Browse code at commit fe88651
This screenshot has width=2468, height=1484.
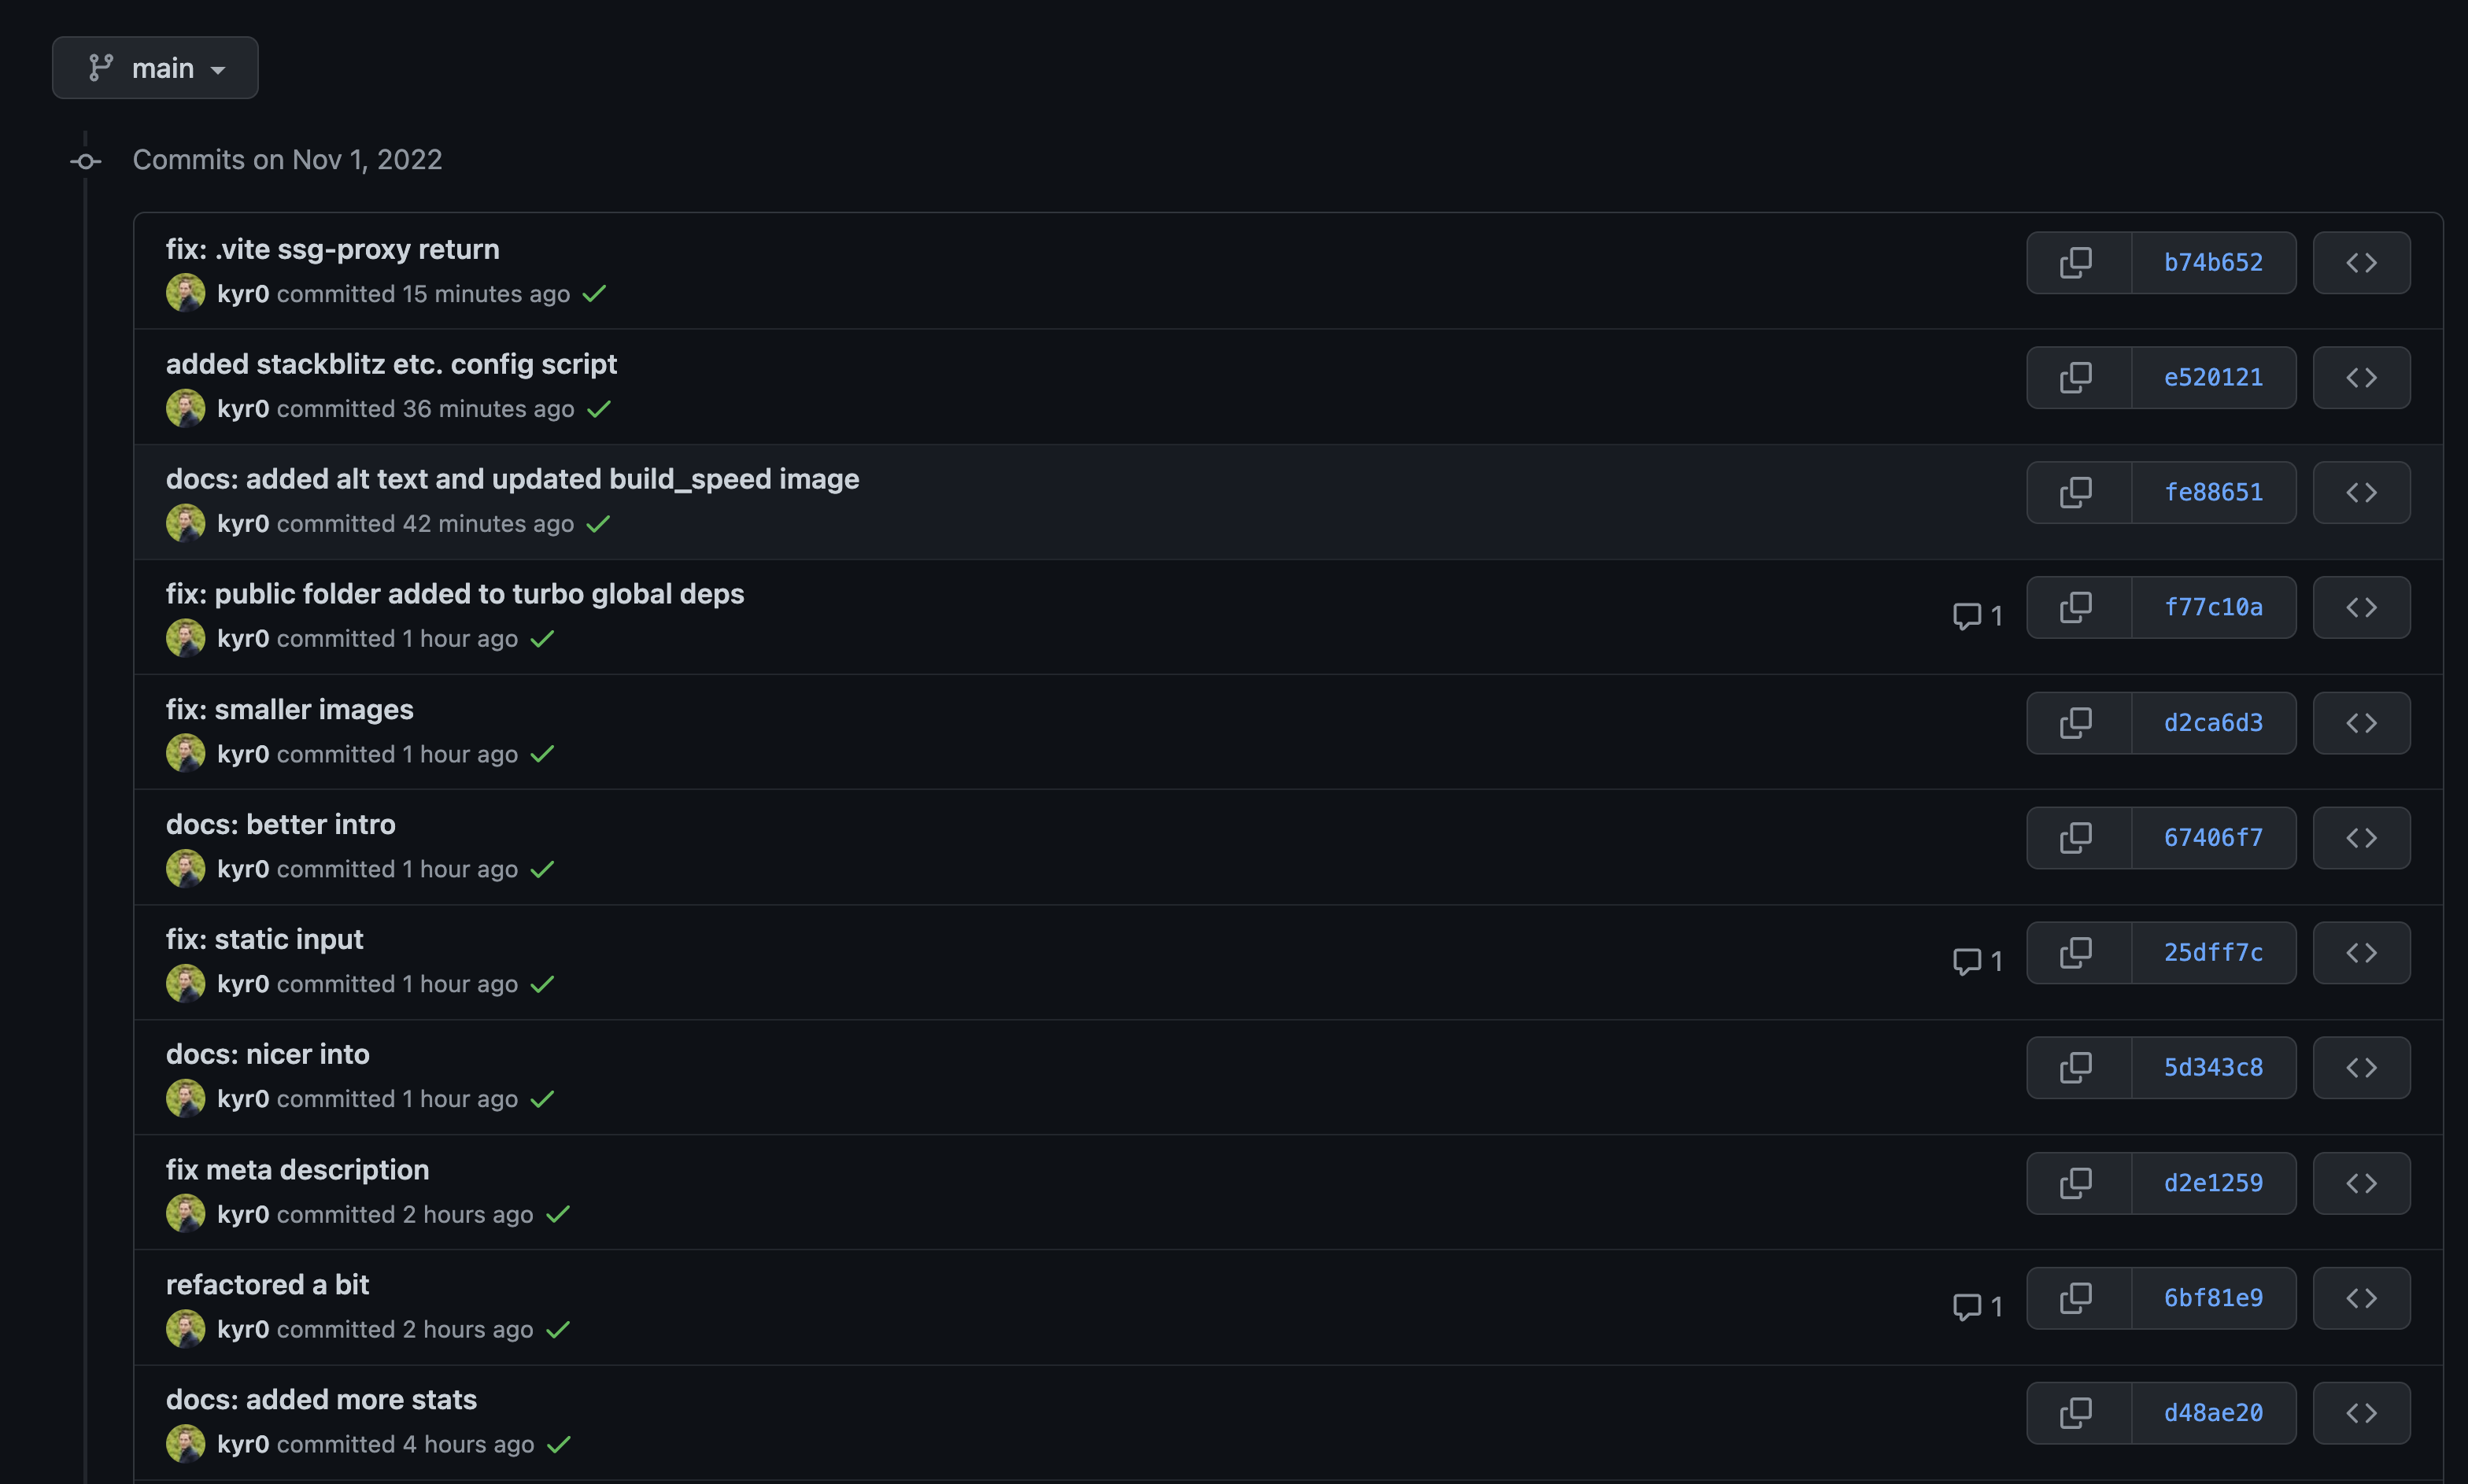(2361, 492)
